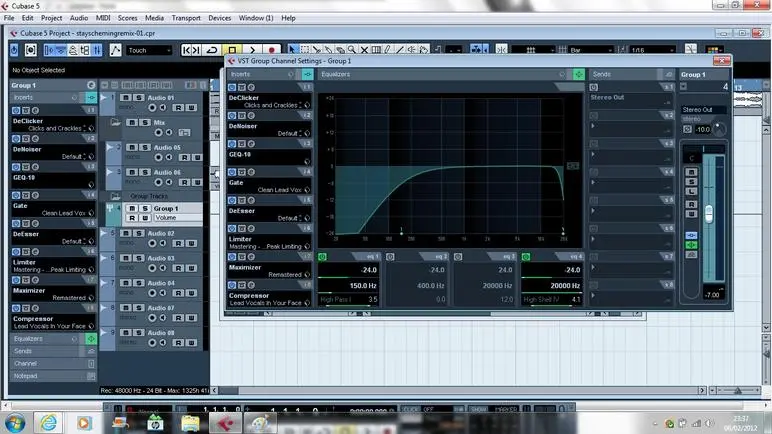Enable EQ band 3 power button
This screenshot has width=772, height=434.
pos(458,257)
